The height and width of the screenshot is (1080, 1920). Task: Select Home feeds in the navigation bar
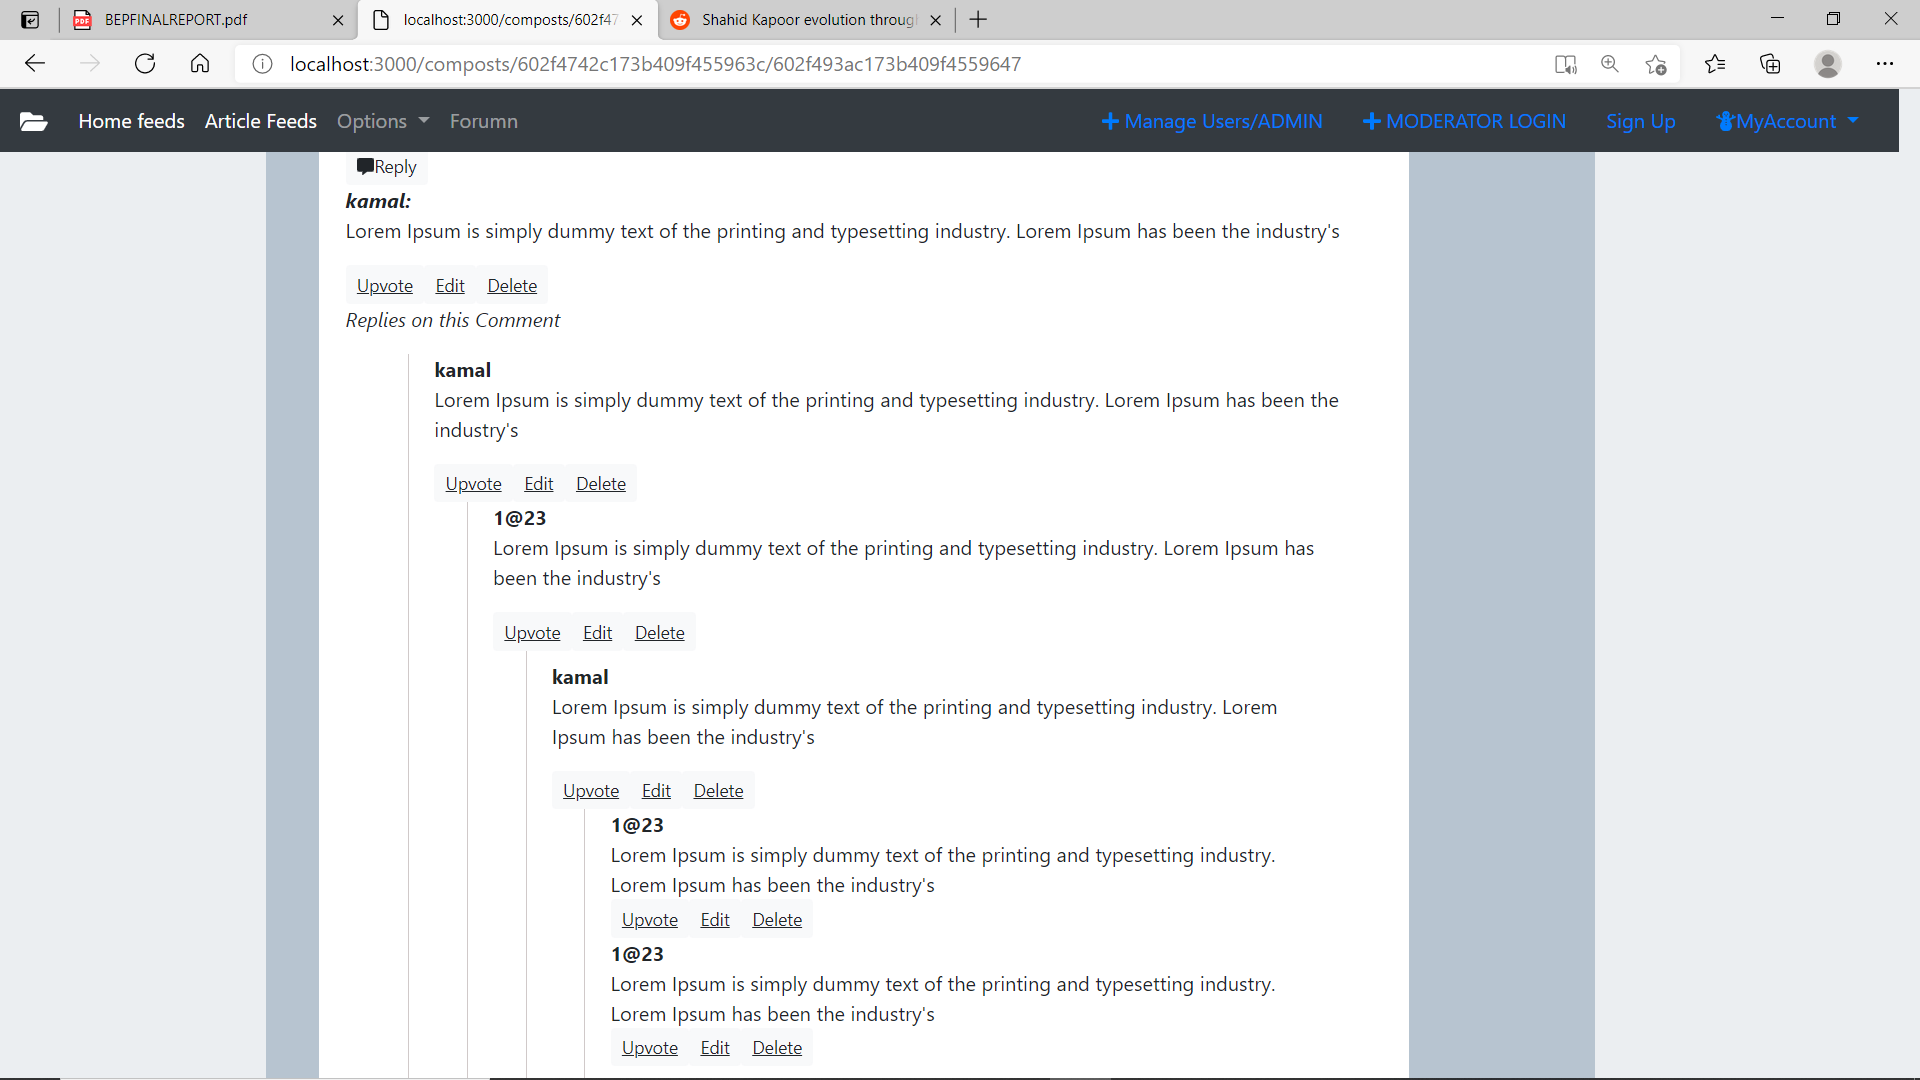tap(131, 121)
